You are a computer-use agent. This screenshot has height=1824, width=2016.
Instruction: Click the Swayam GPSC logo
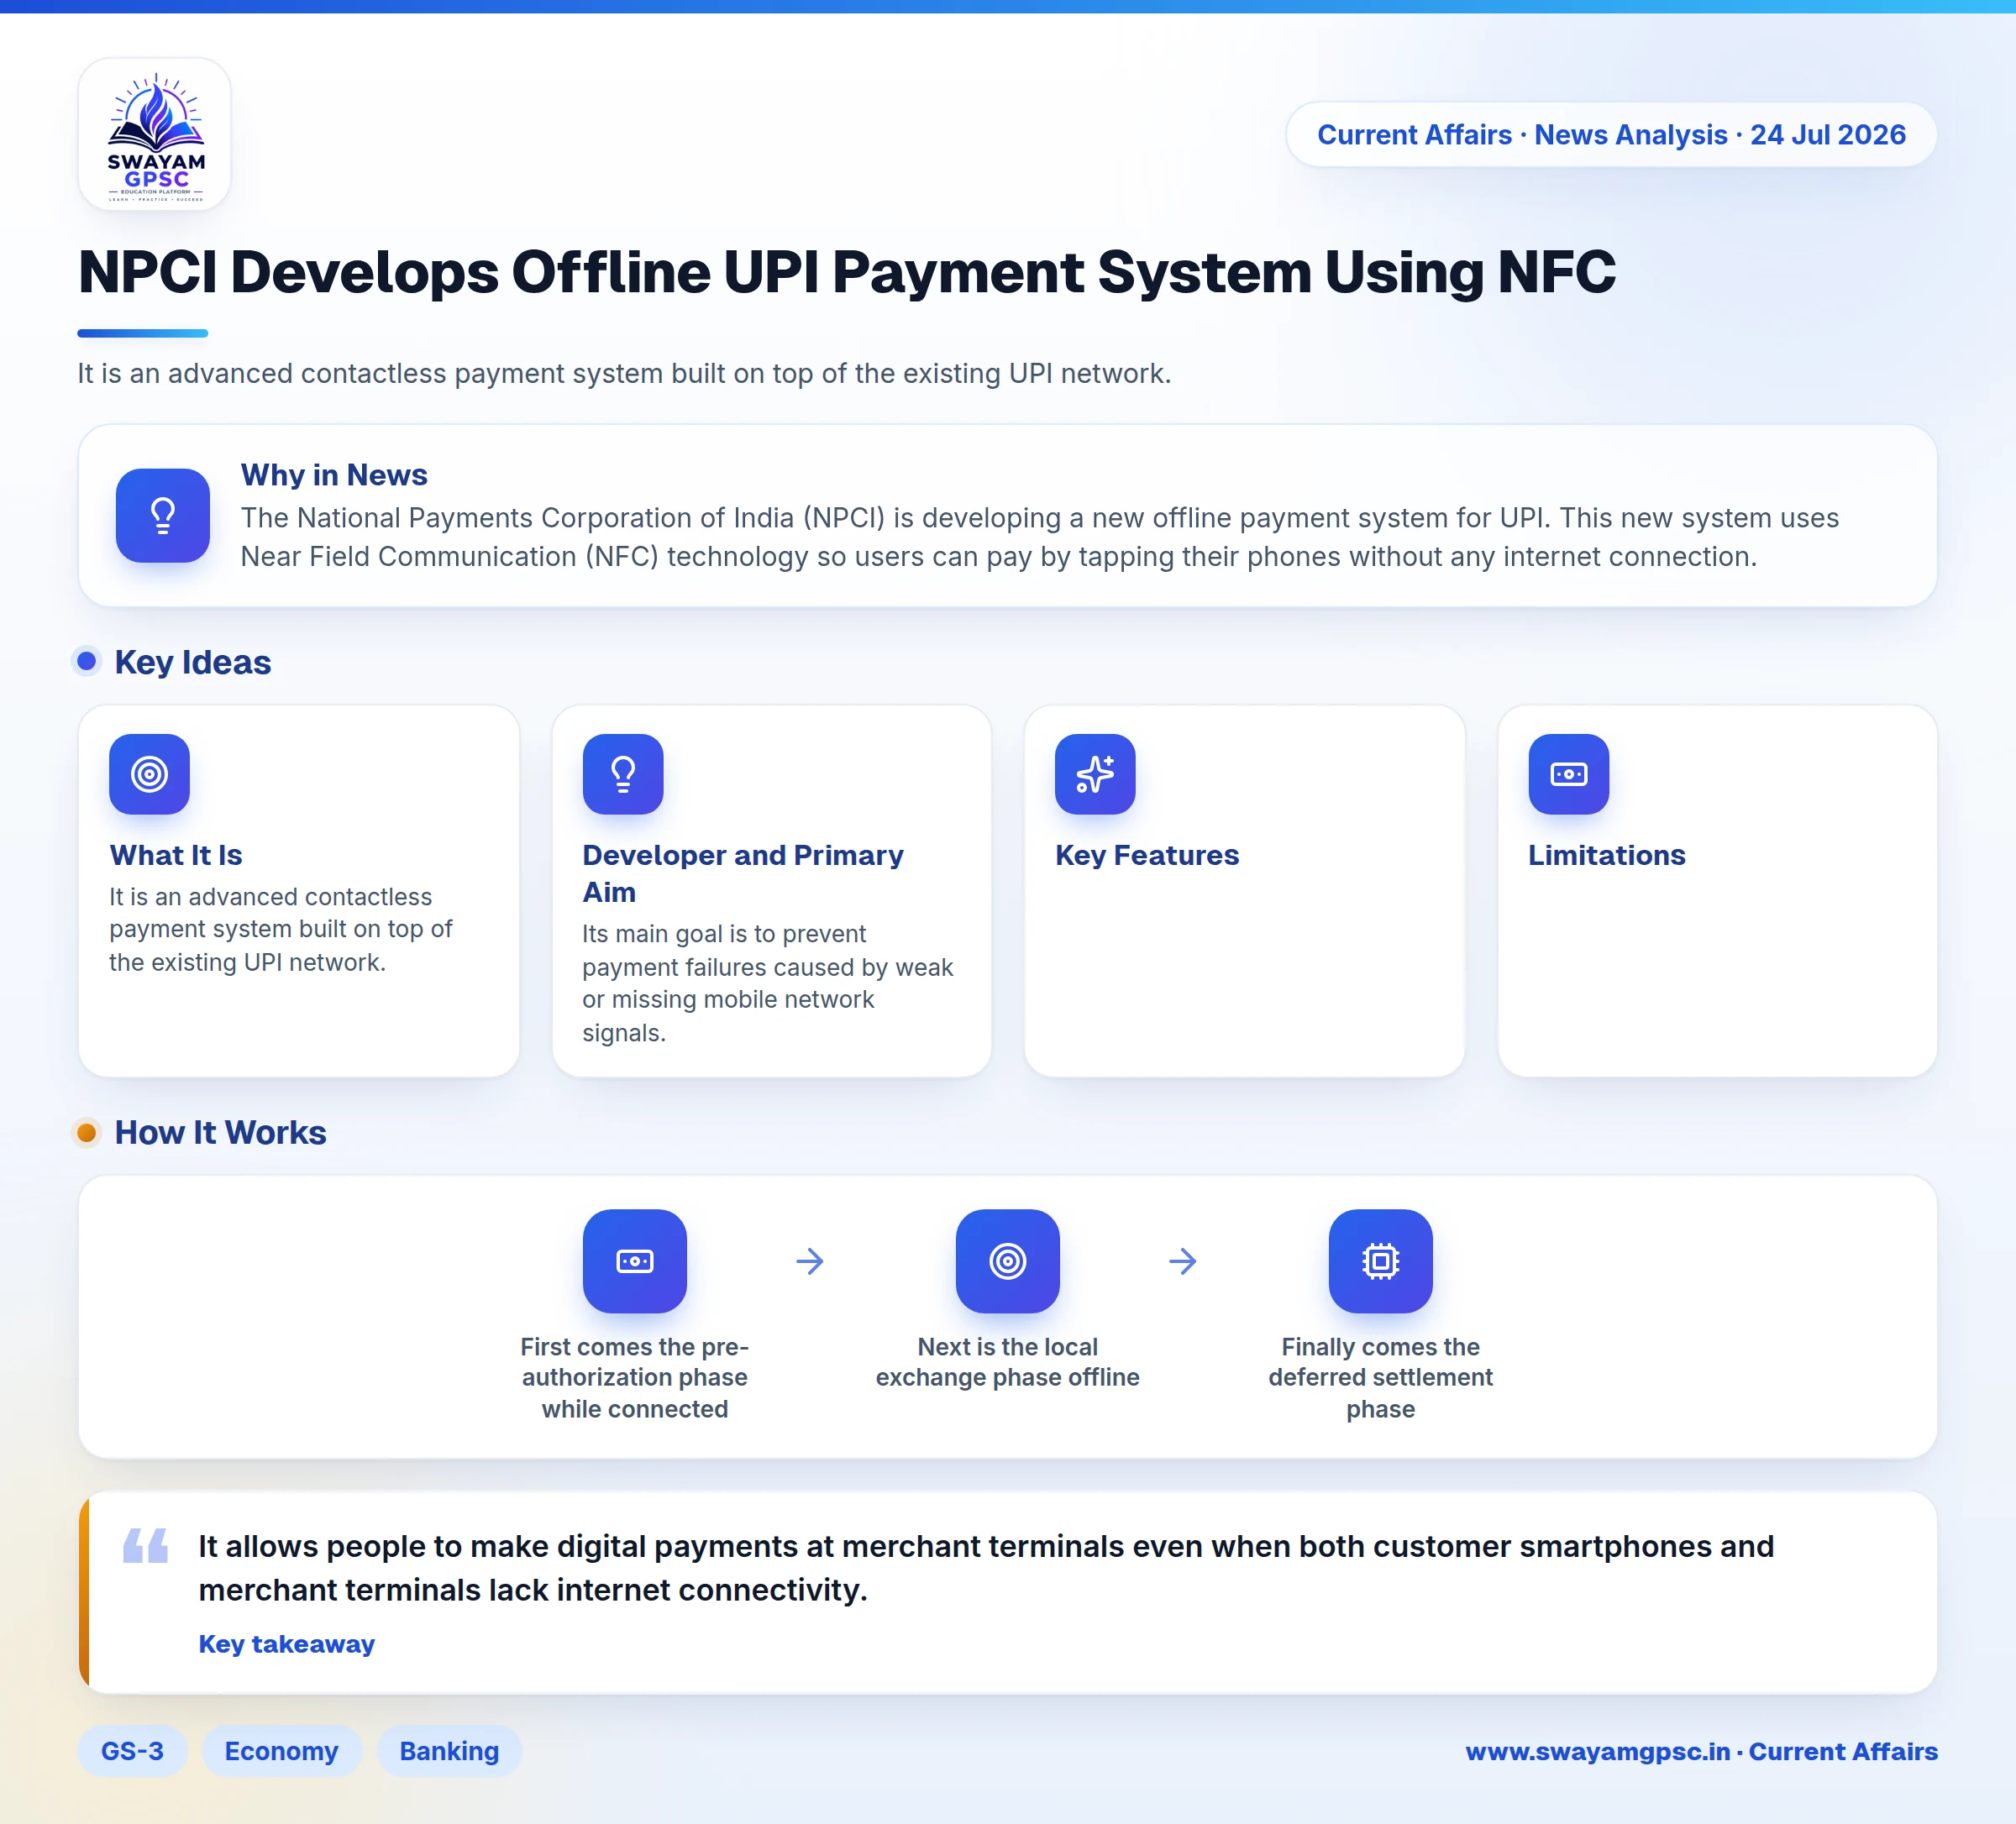(x=155, y=134)
